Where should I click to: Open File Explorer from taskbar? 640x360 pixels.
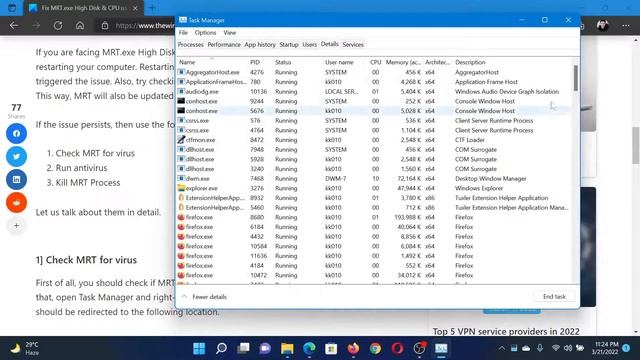(x=287, y=348)
